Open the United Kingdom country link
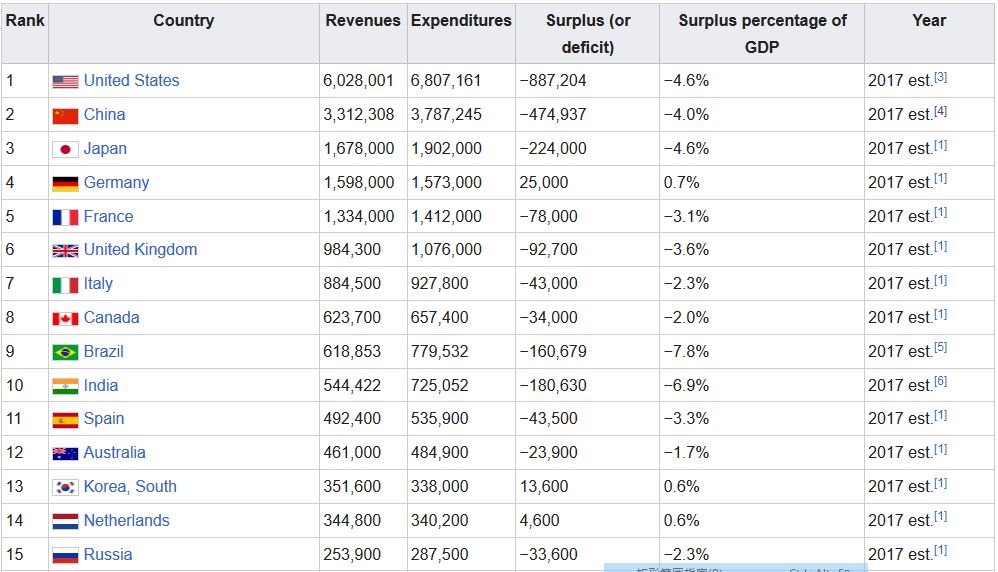The width and height of the screenshot is (998, 572). (x=140, y=249)
